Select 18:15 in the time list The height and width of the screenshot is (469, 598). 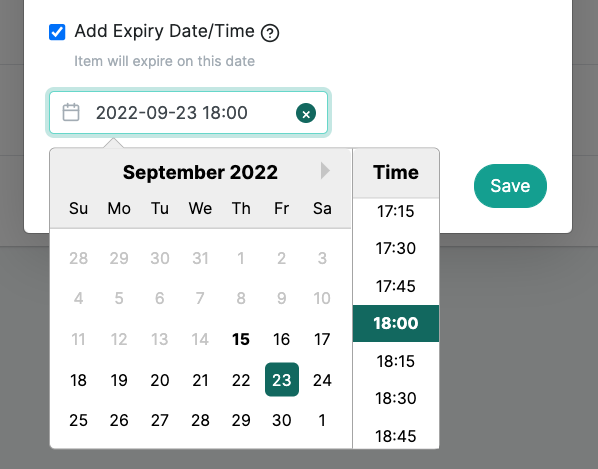pyautogui.click(x=396, y=361)
